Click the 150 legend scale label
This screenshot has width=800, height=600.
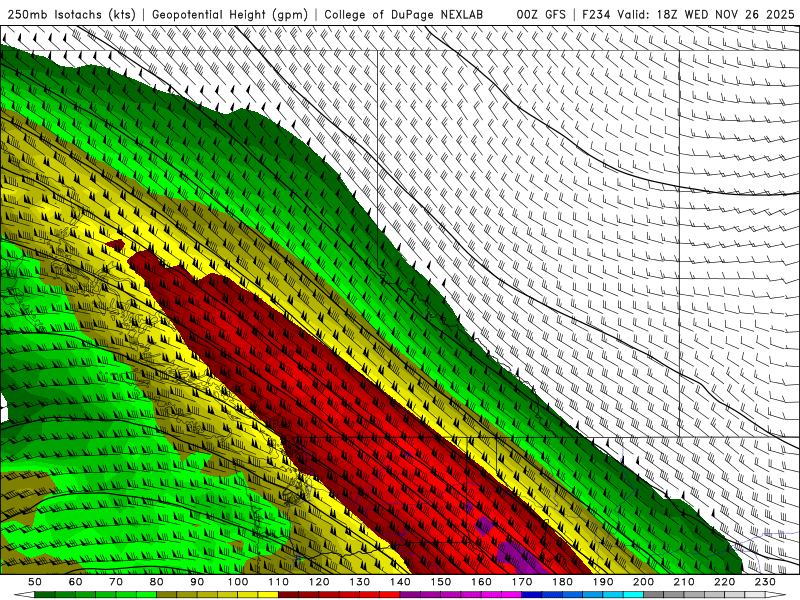point(441,582)
